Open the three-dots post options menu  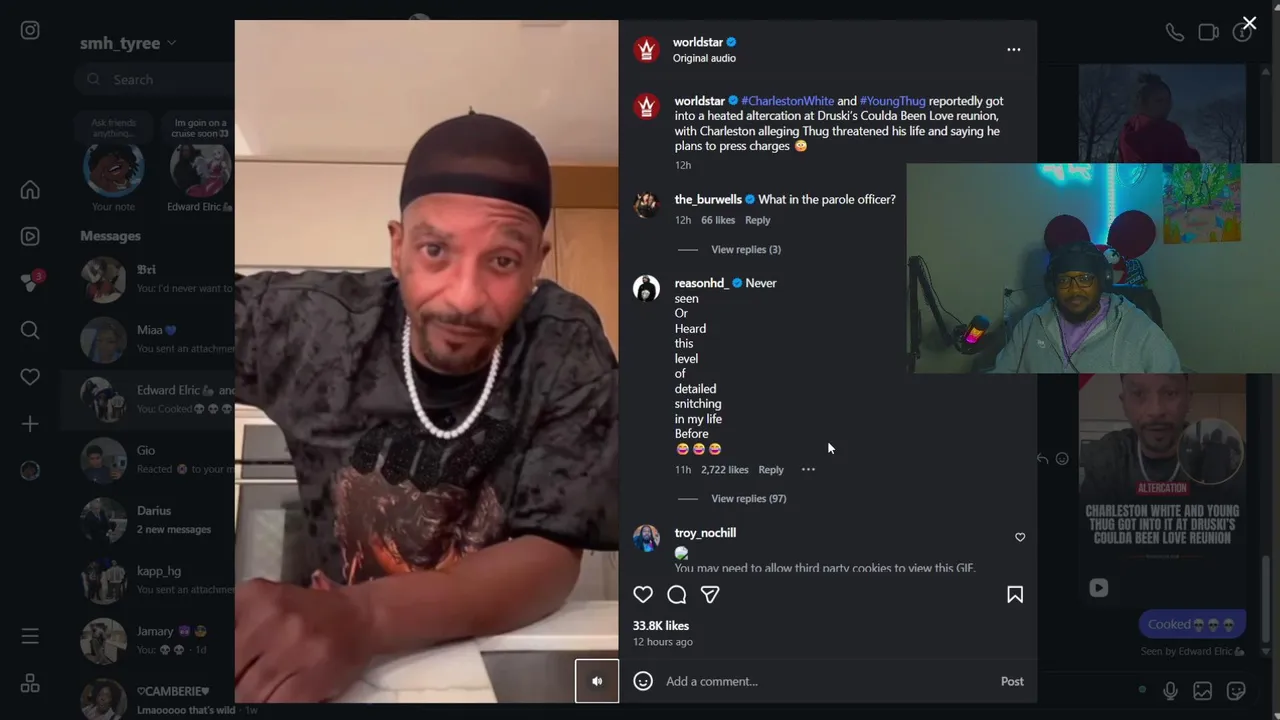click(x=1014, y=49)
